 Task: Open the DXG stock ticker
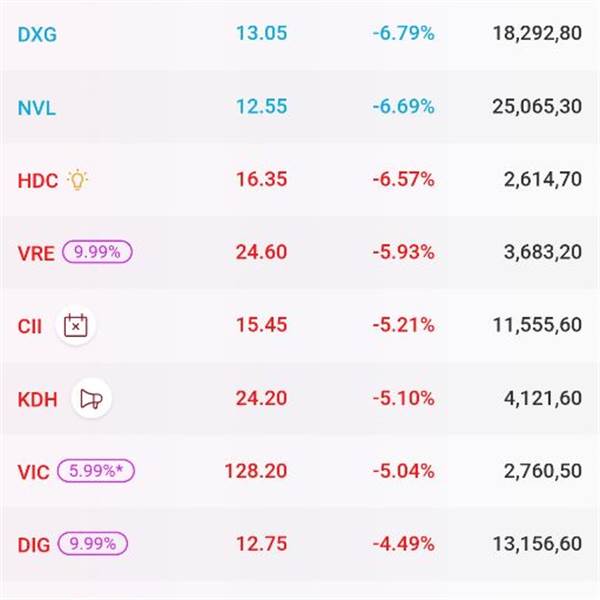pyautogui.click(x=37, y=34)
